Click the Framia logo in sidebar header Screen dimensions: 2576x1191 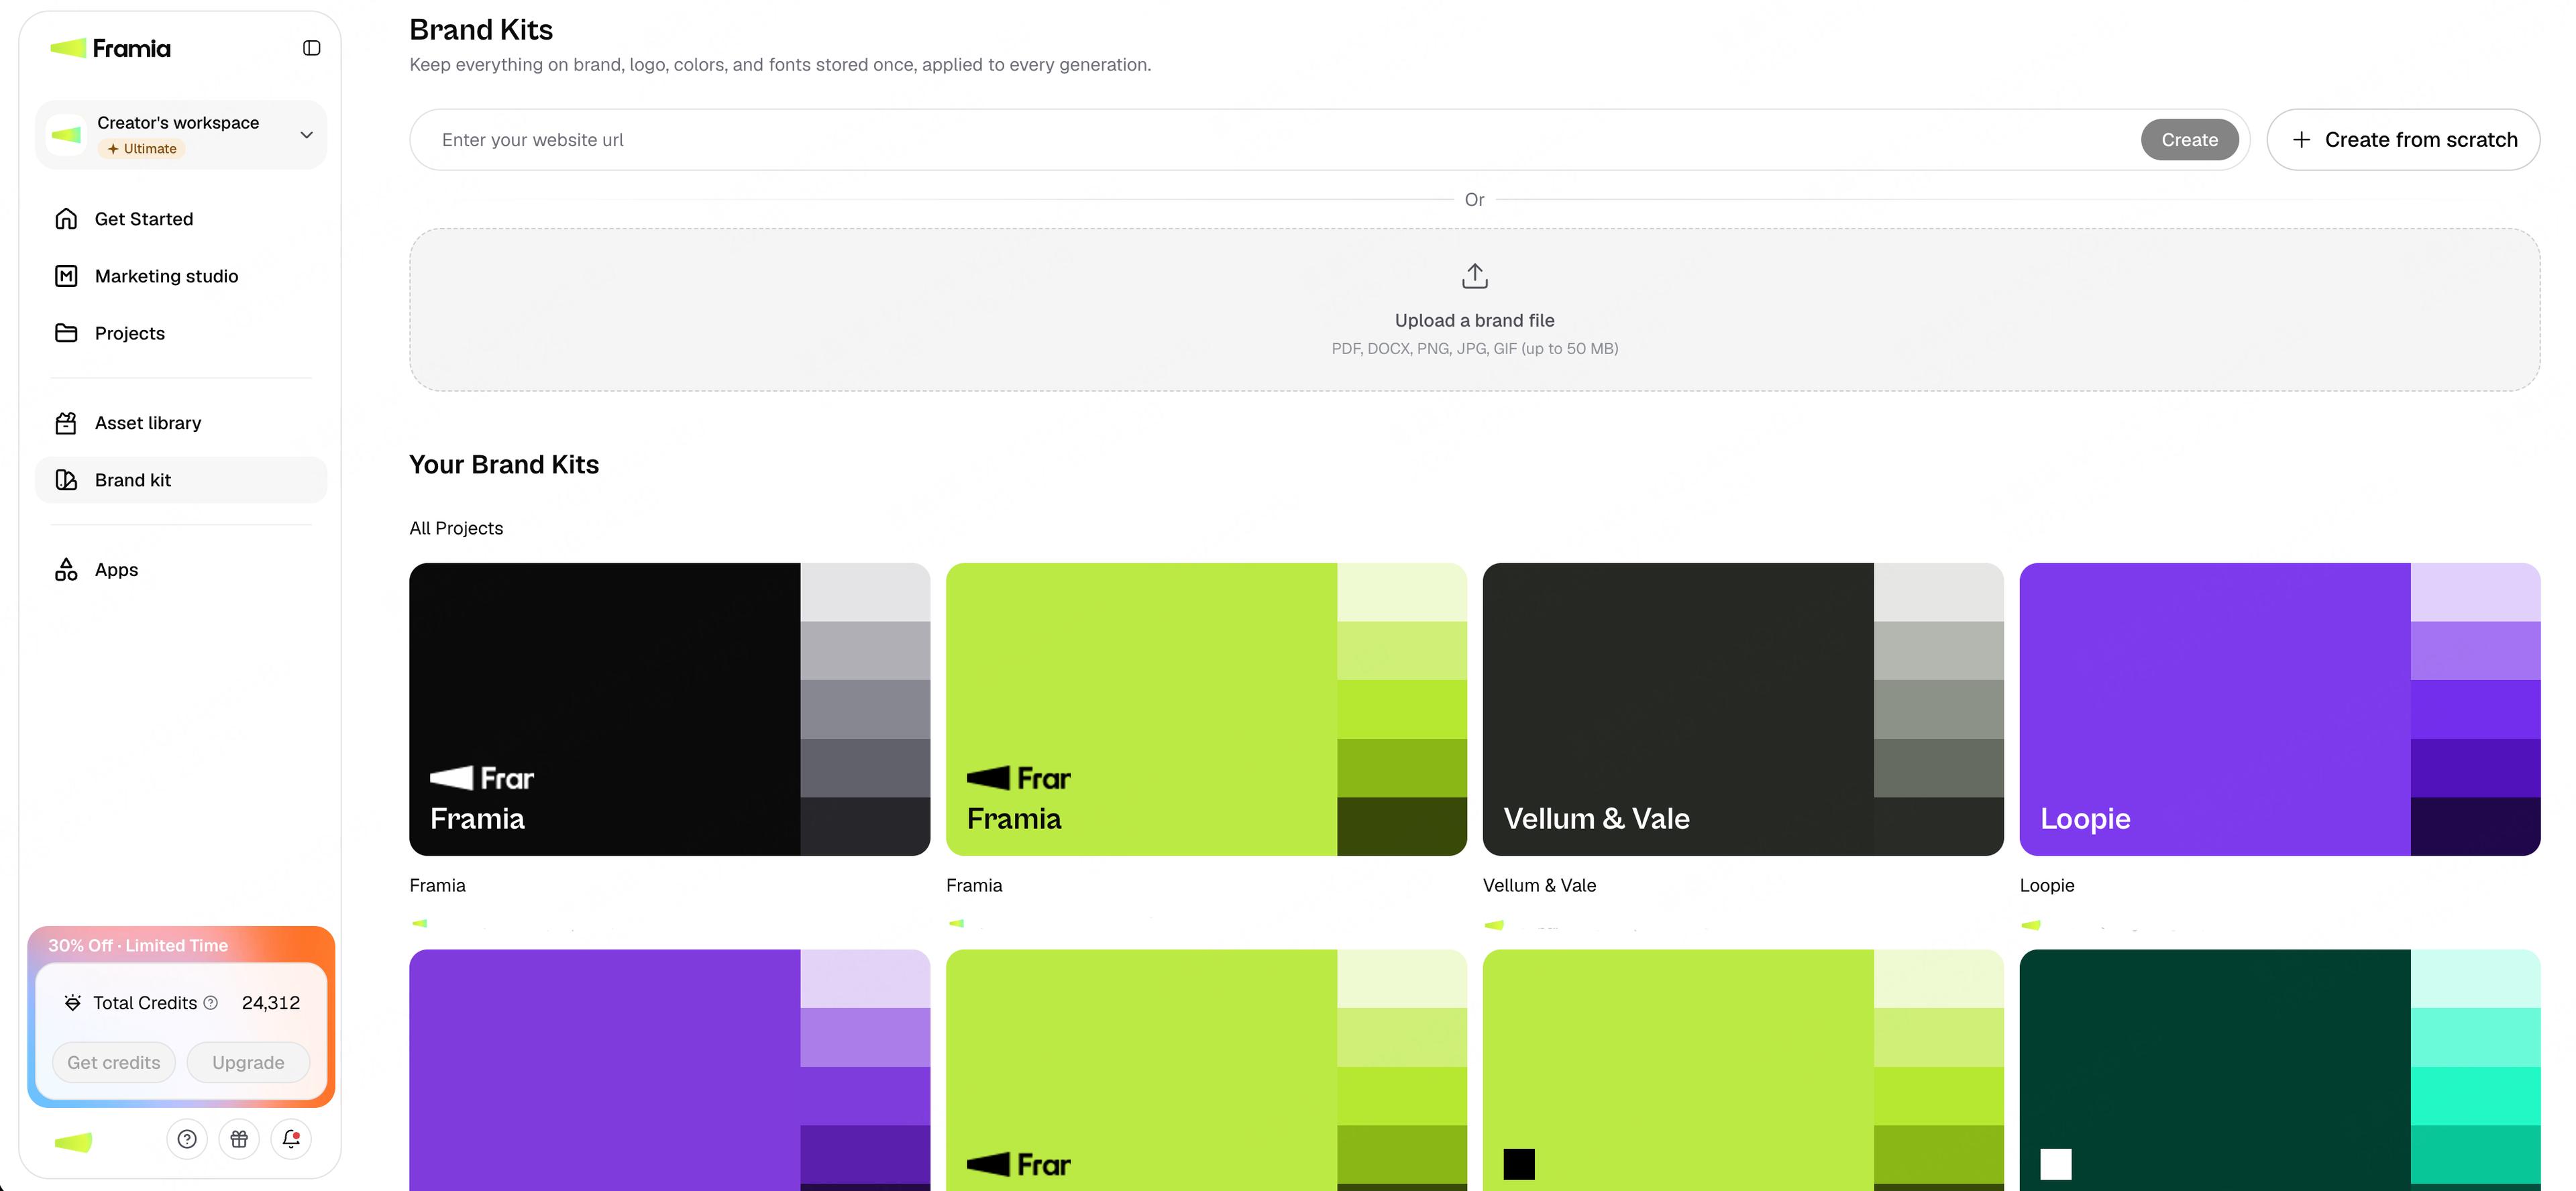(x=110, y=48)
